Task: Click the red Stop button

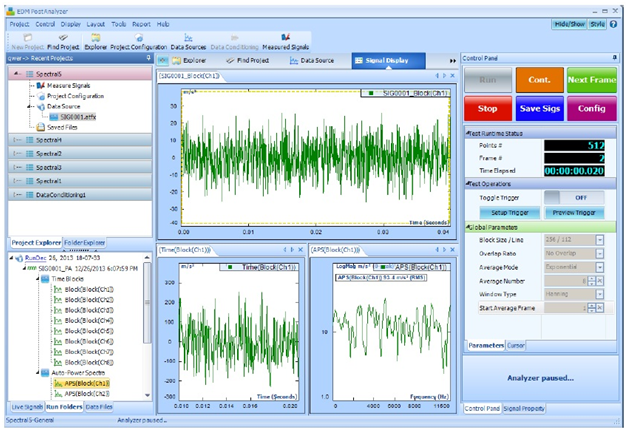Action: (487, 109)
